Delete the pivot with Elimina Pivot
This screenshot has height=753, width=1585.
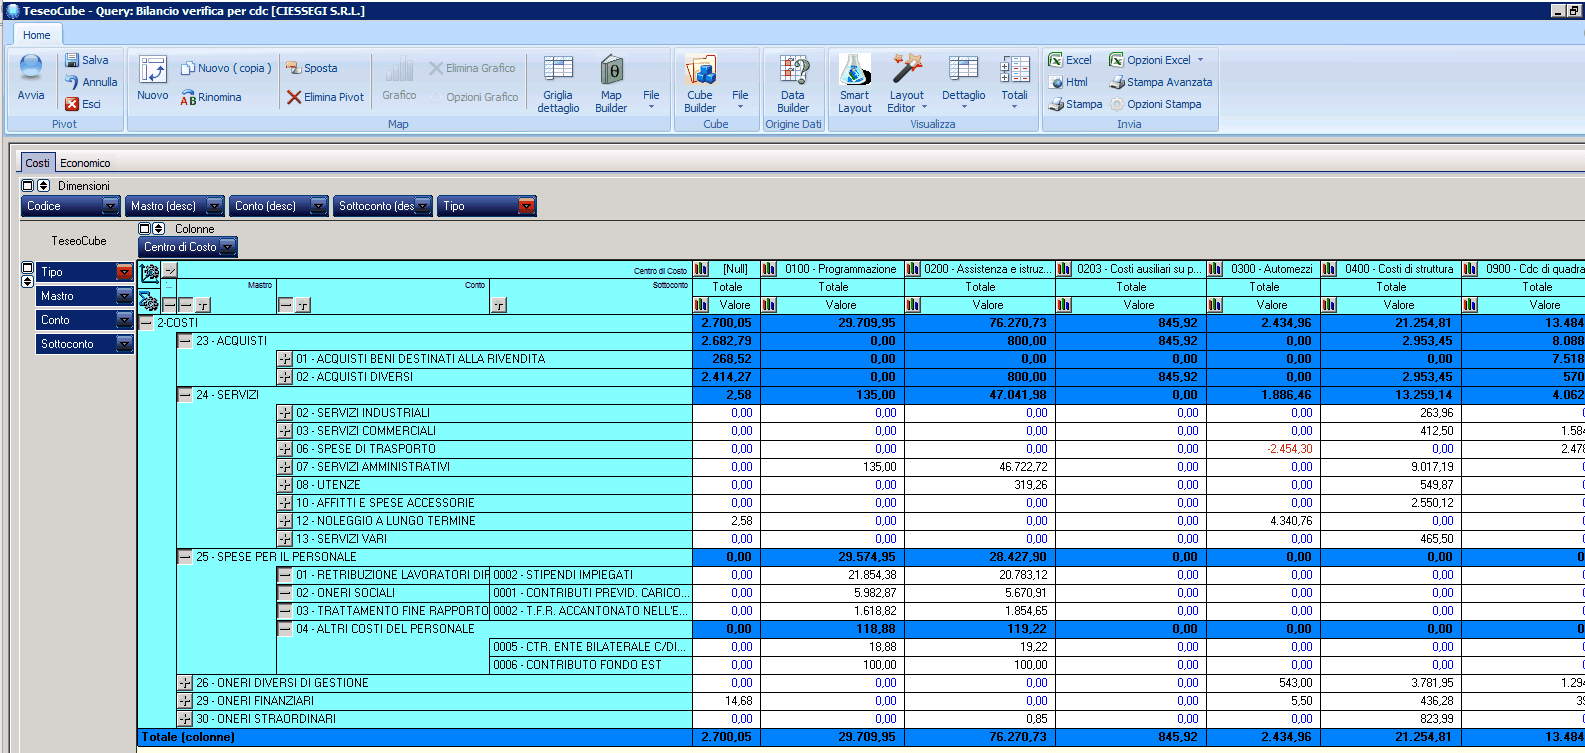click(325, 97)
